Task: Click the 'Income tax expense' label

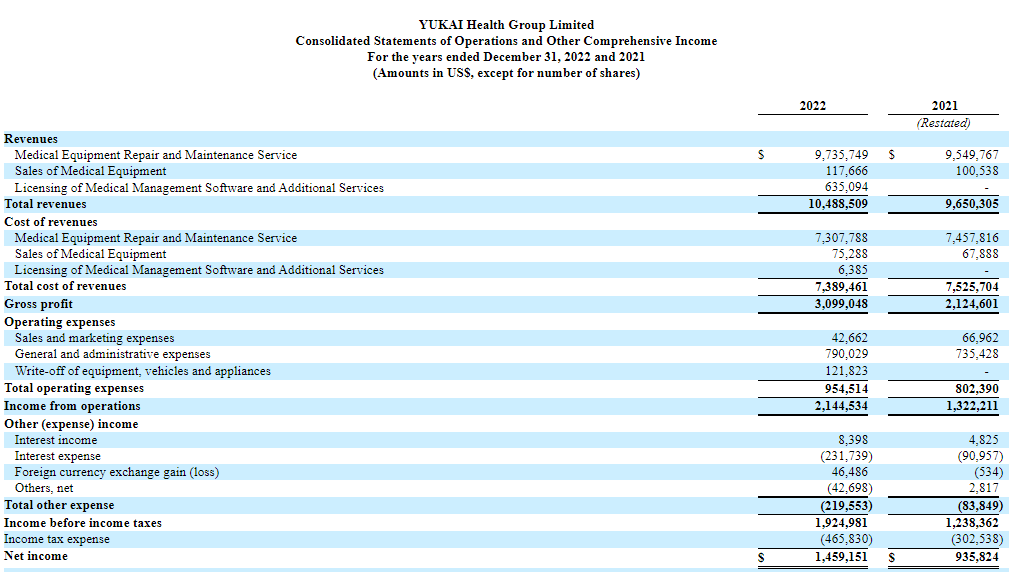Action: (57, 539)
